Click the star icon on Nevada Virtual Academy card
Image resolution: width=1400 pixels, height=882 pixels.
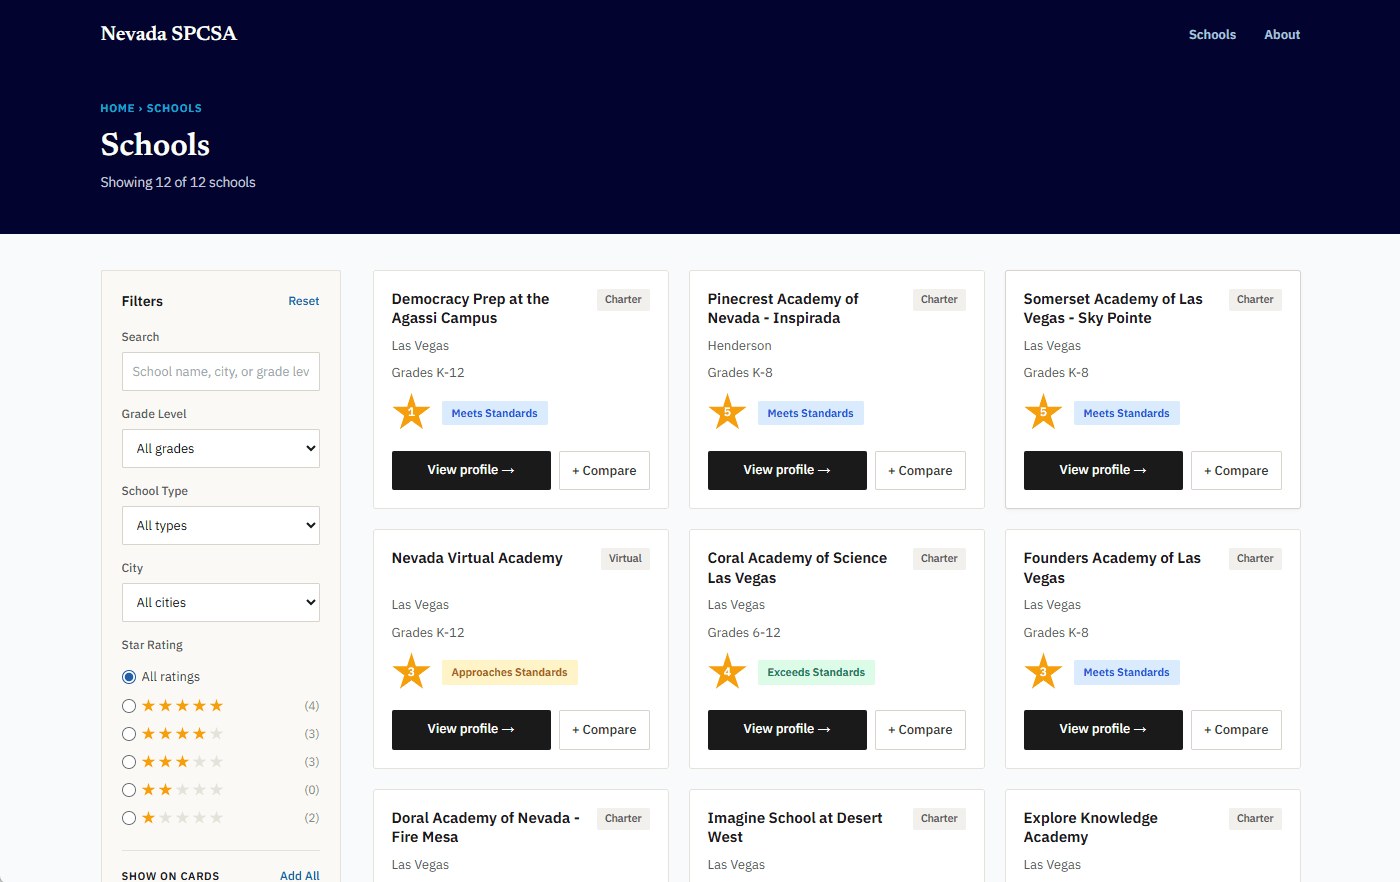point(411,672)
